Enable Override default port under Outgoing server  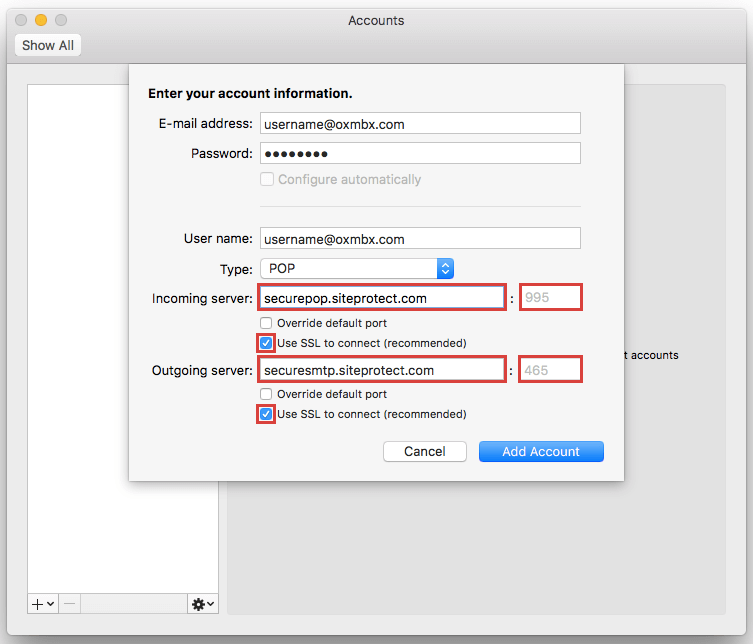coord(266,394)
